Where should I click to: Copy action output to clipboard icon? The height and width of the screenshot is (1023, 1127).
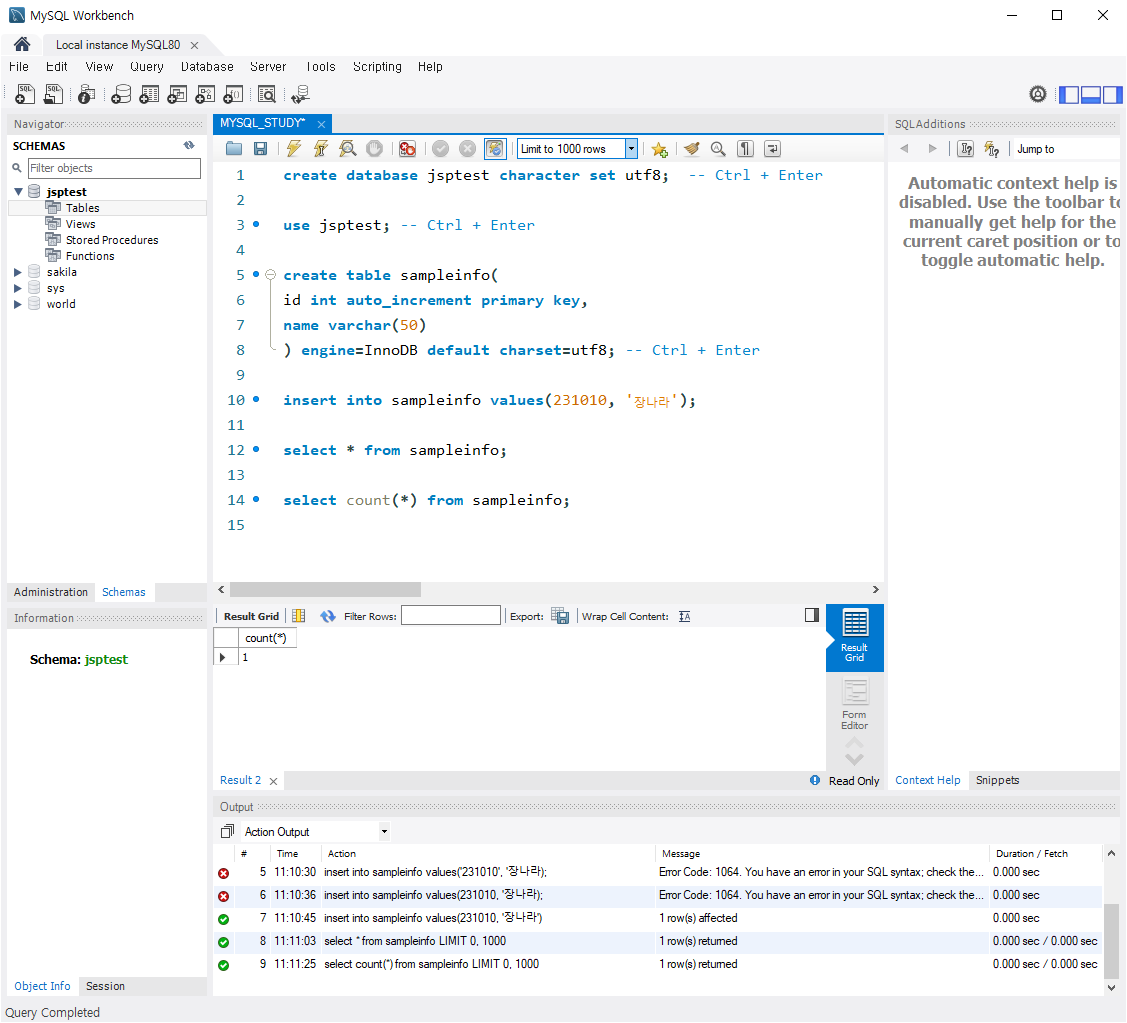pyautogui.click(x=227, y=831)
